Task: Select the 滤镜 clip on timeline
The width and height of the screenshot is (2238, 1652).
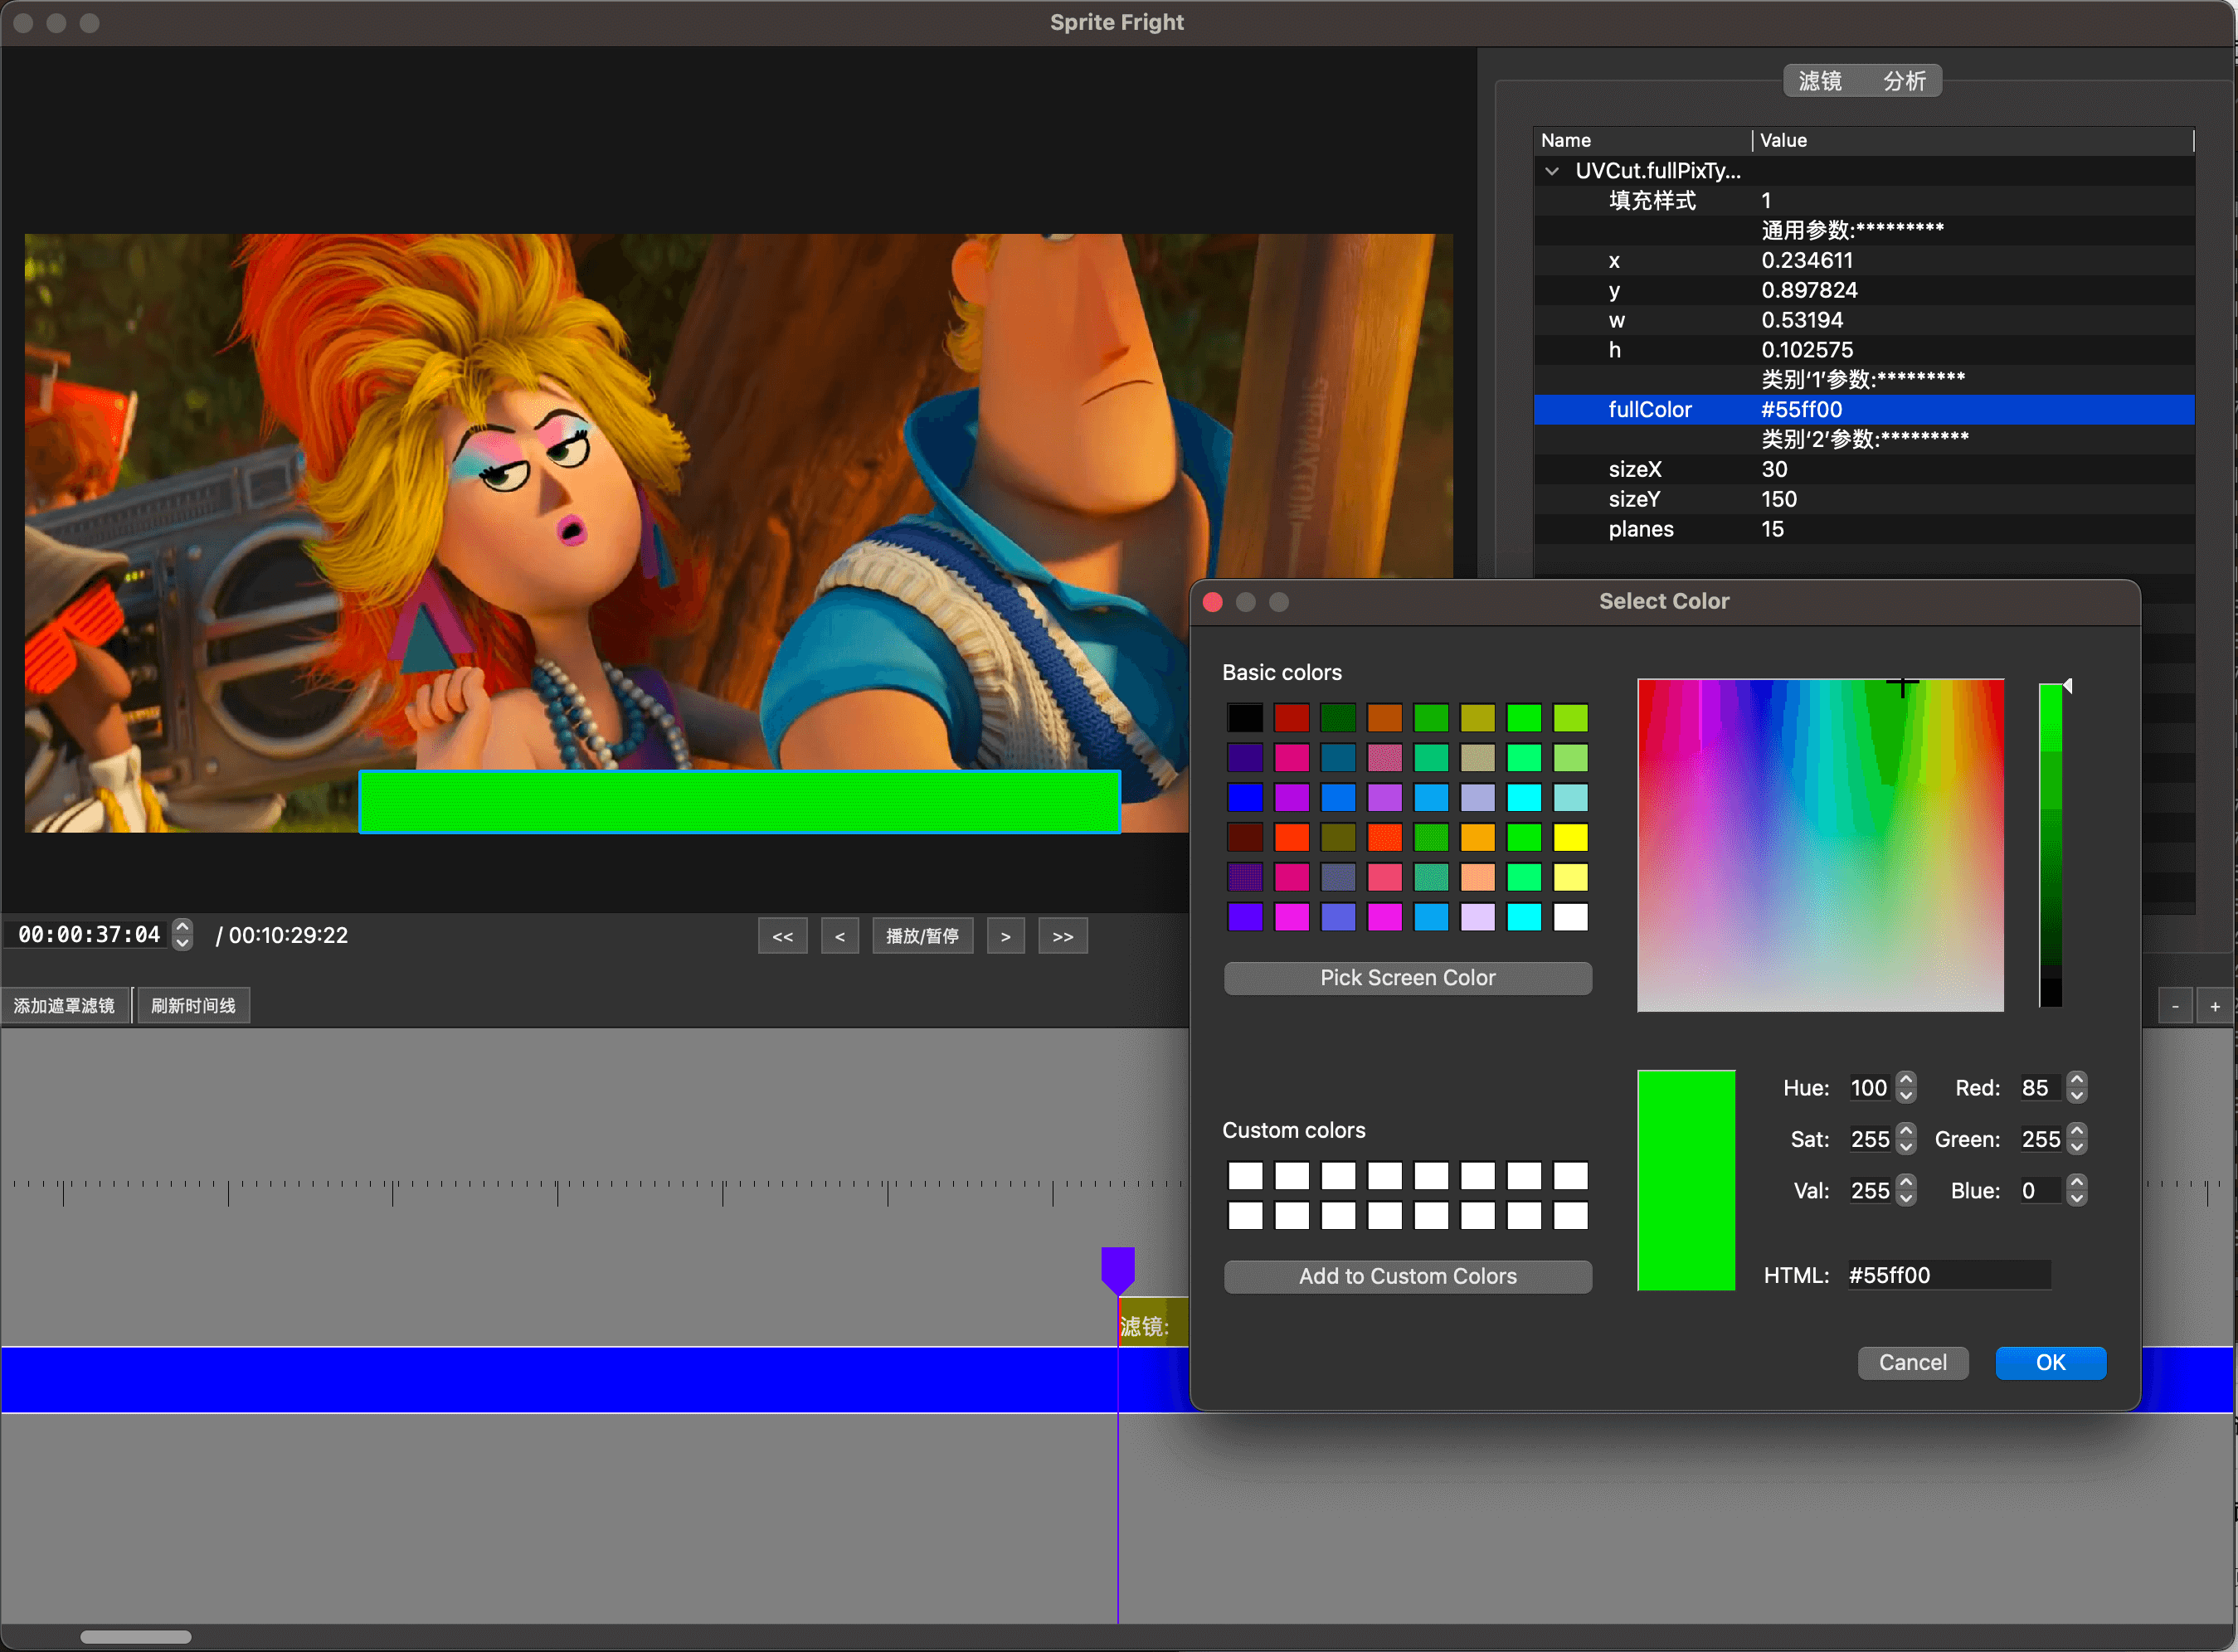Action: point(1153,1324)
